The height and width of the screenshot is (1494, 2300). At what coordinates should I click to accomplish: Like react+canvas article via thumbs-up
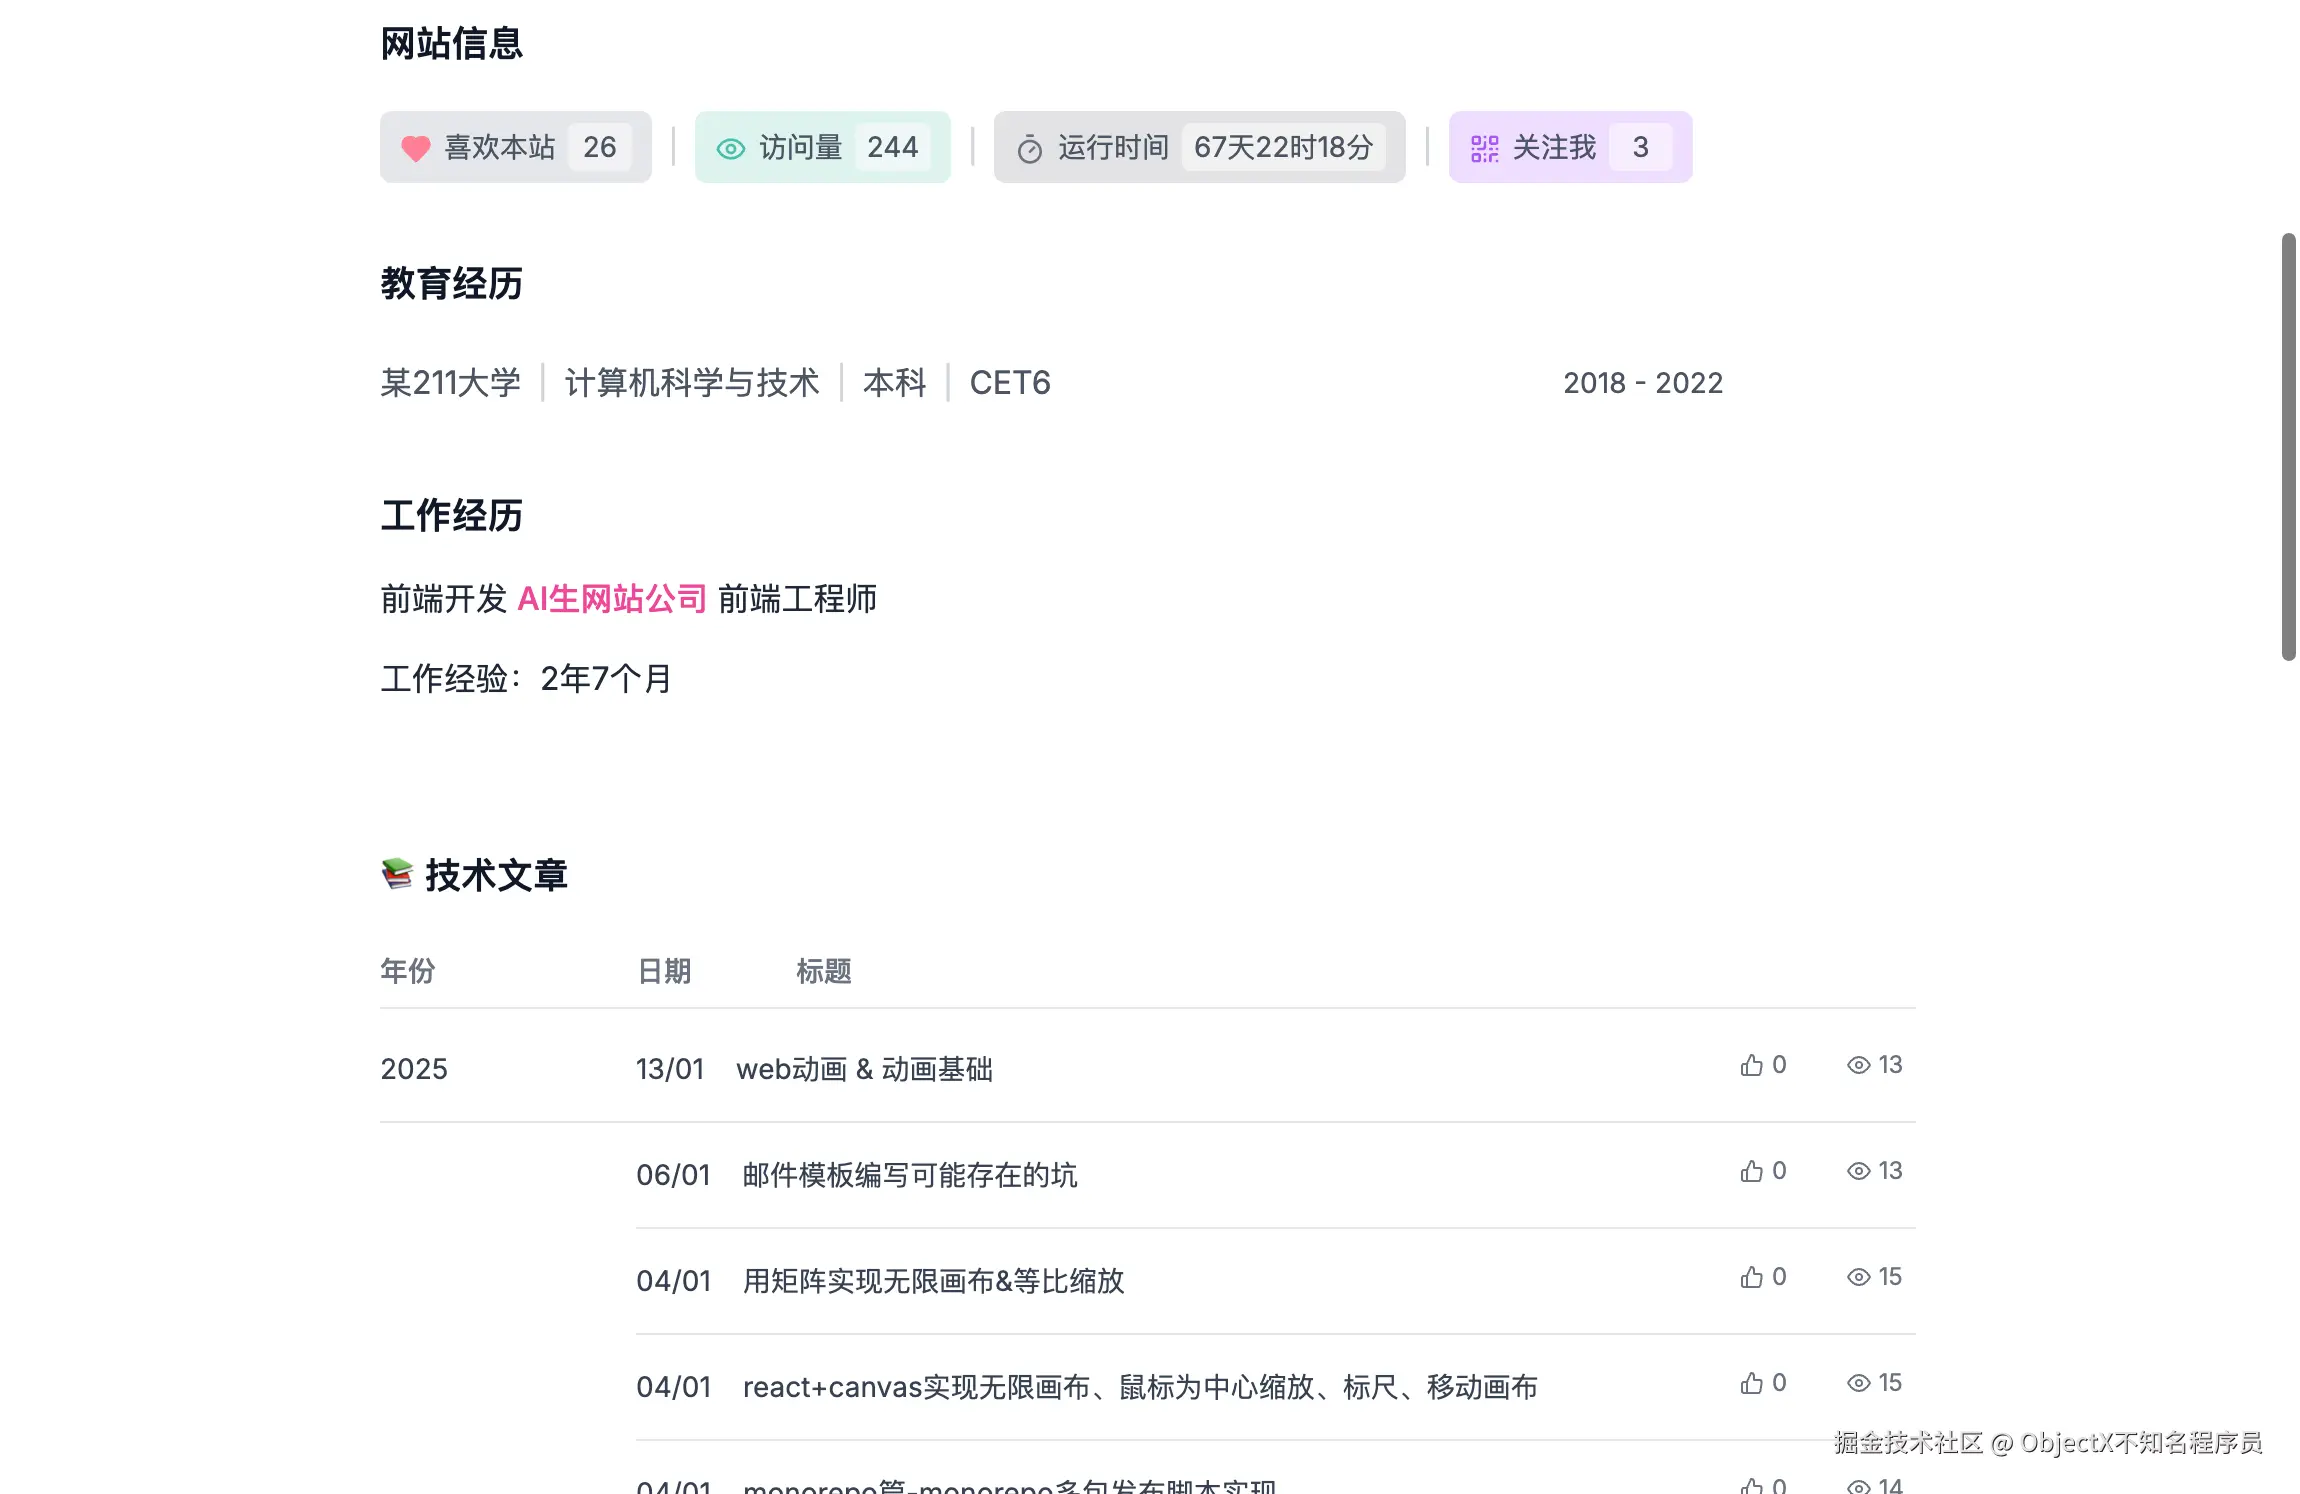coord(1751,1383)
